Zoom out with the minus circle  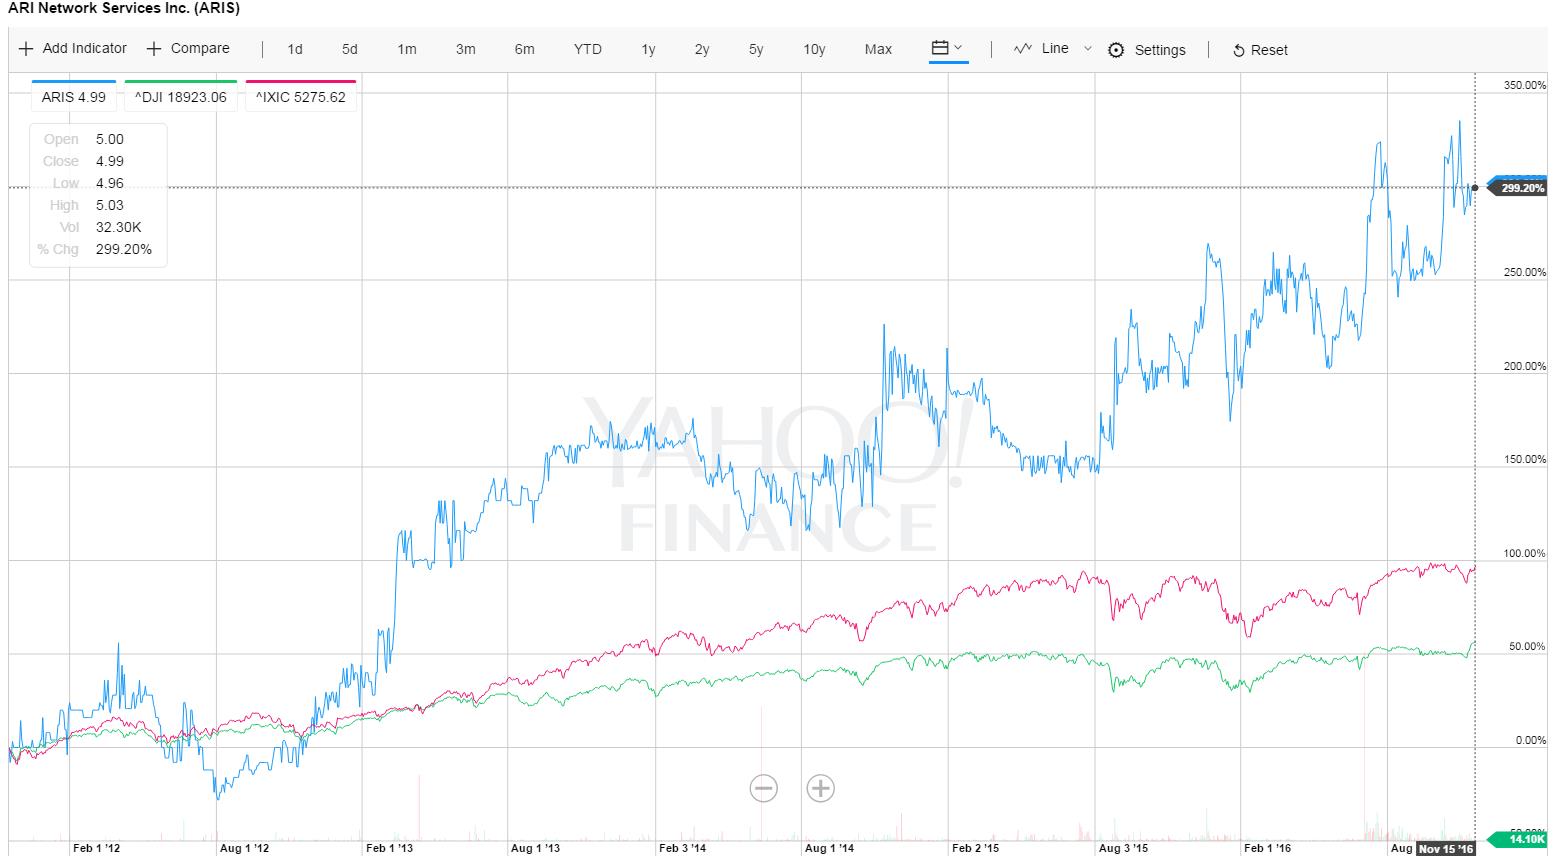click(764, 788)
